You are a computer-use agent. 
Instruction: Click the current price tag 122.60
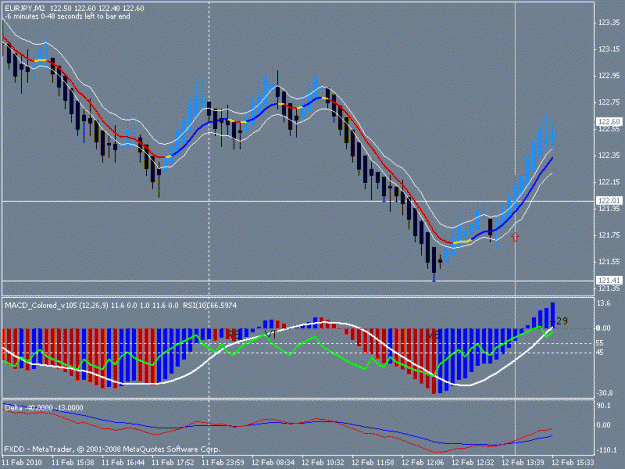[609, 122]
